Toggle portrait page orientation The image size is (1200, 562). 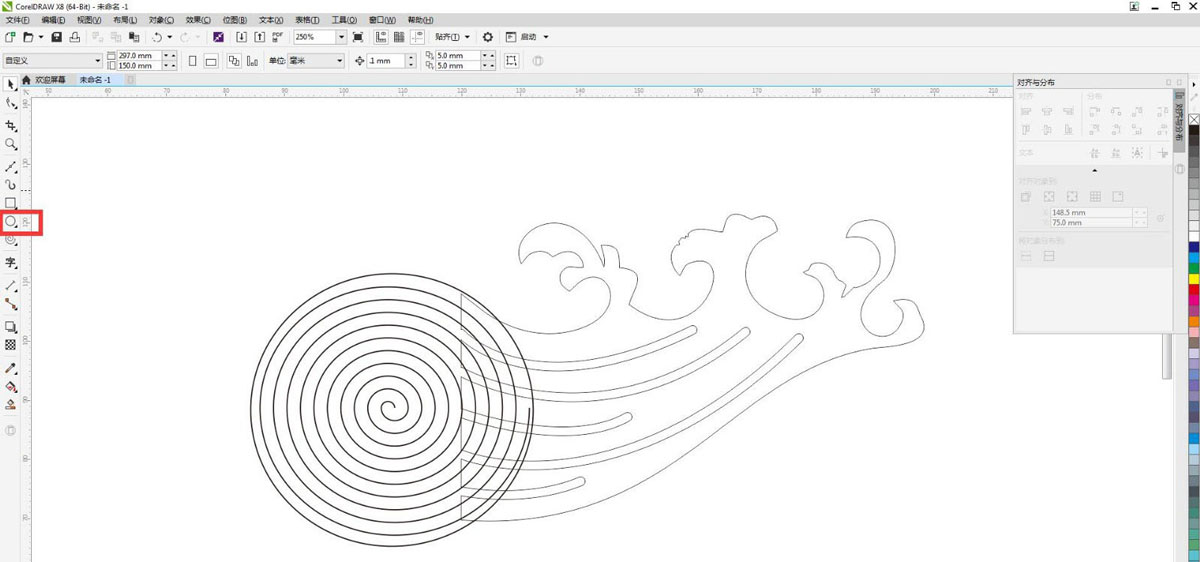pos(193,61)
